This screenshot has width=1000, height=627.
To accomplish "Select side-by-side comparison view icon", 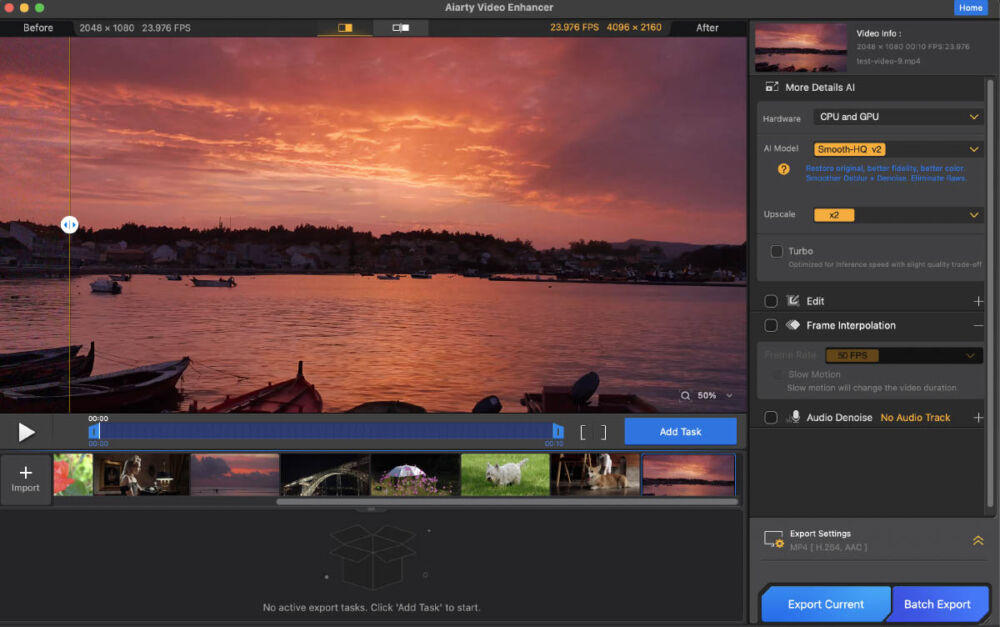I will 401,28.
